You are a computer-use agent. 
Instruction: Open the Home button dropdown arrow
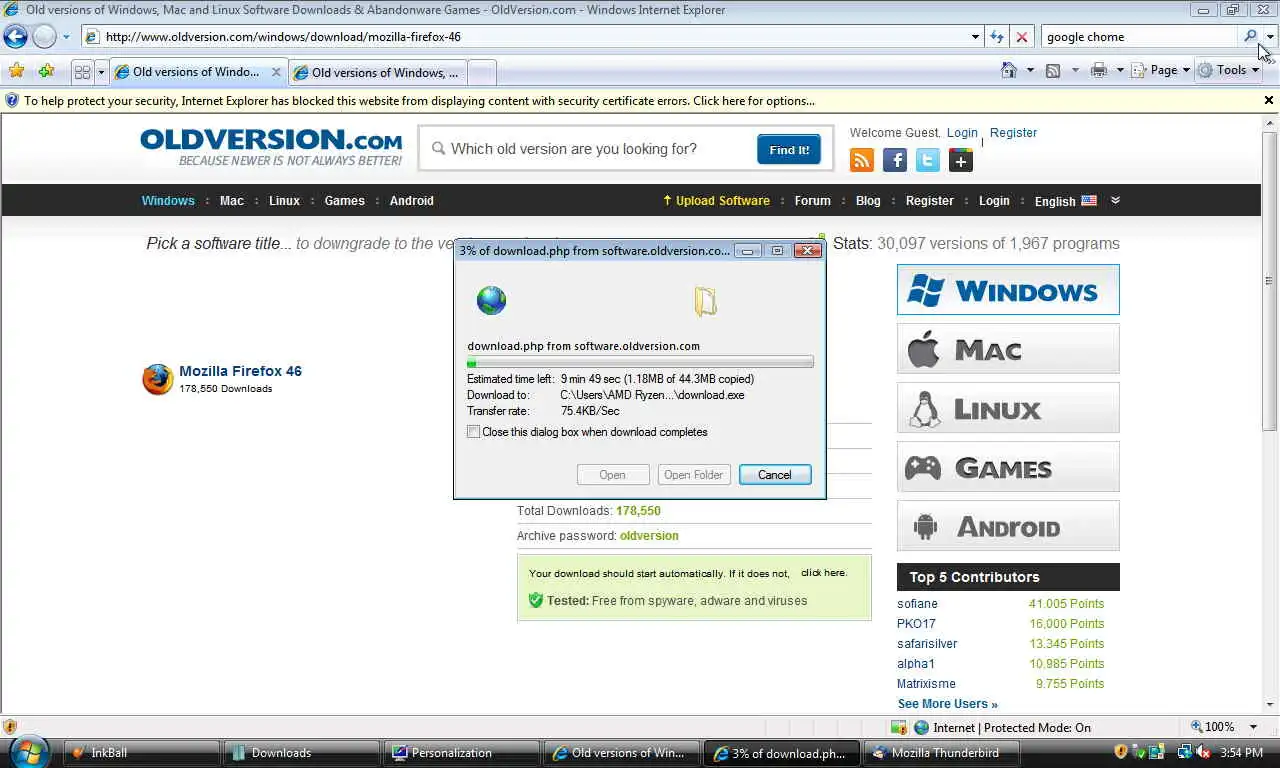[x=1030, y=70]
